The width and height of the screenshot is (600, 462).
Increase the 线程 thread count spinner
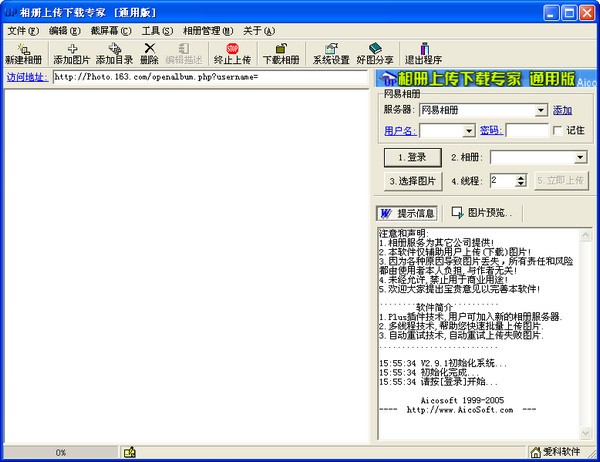point(520,178)
